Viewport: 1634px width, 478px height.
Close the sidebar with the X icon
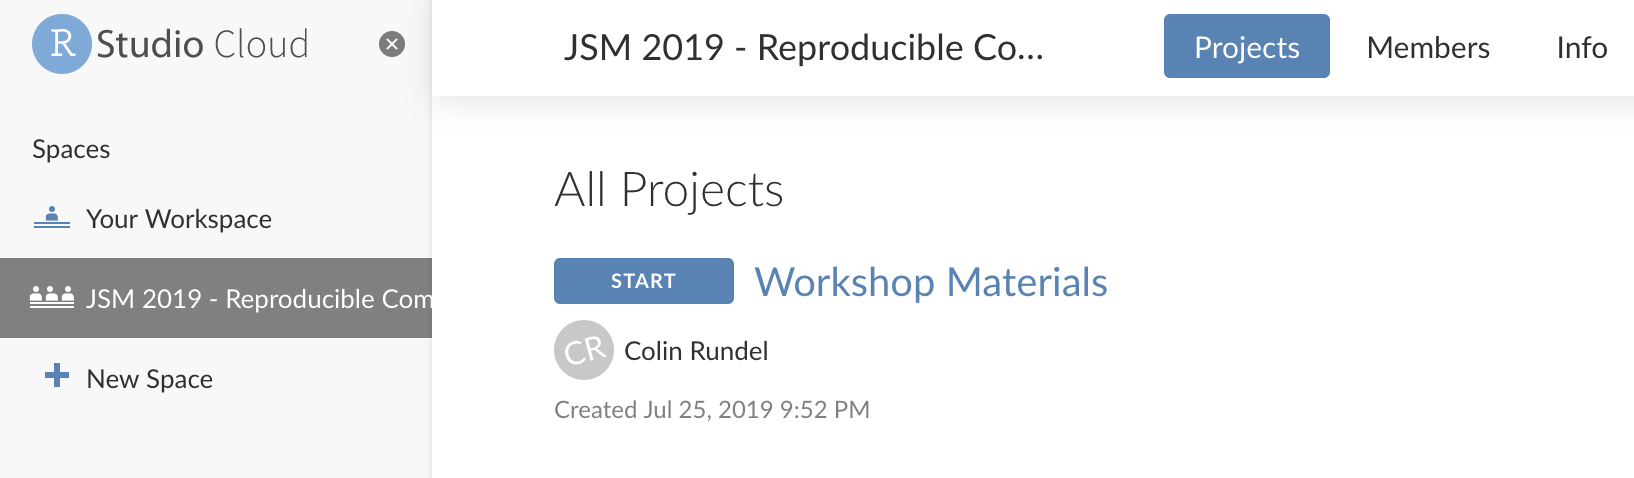(392, 44)
